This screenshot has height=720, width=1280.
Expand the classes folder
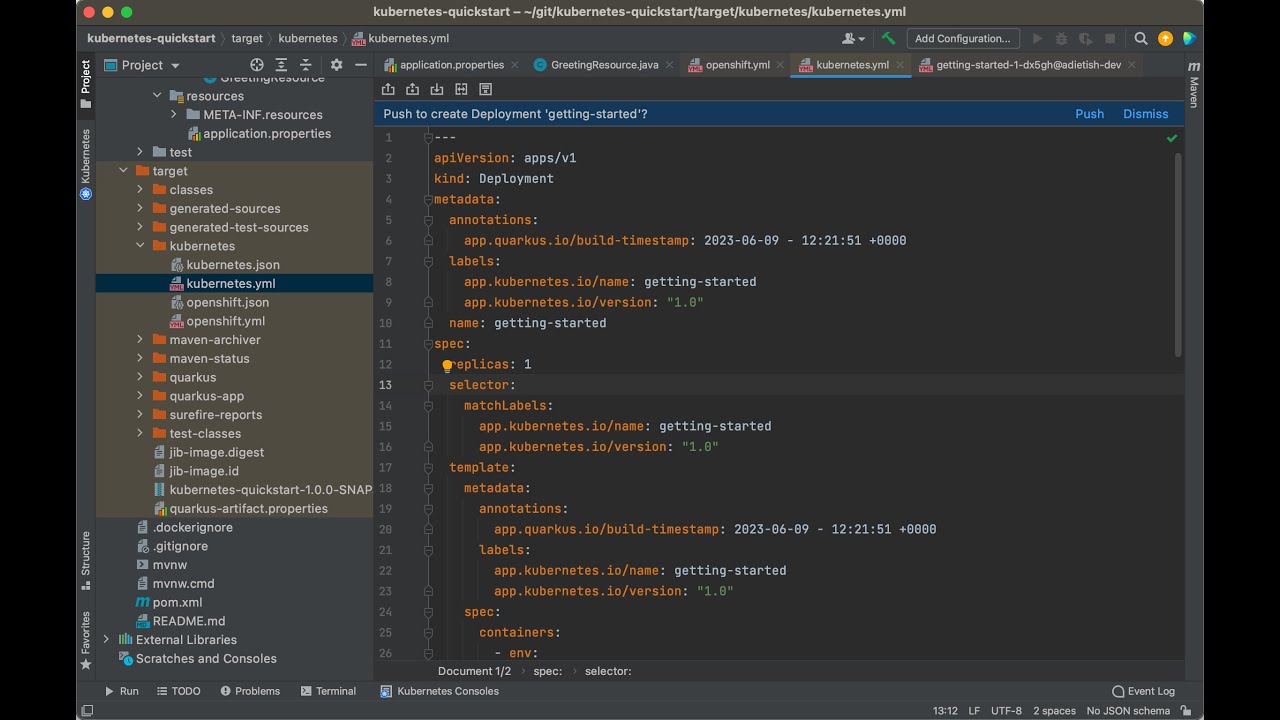[x=141, y=190]
